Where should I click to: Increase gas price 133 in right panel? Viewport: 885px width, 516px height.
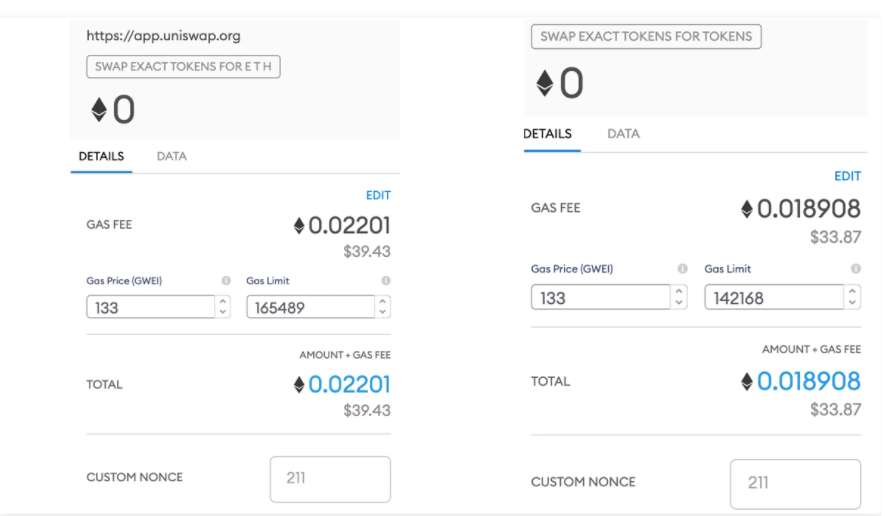click(679, 291)
